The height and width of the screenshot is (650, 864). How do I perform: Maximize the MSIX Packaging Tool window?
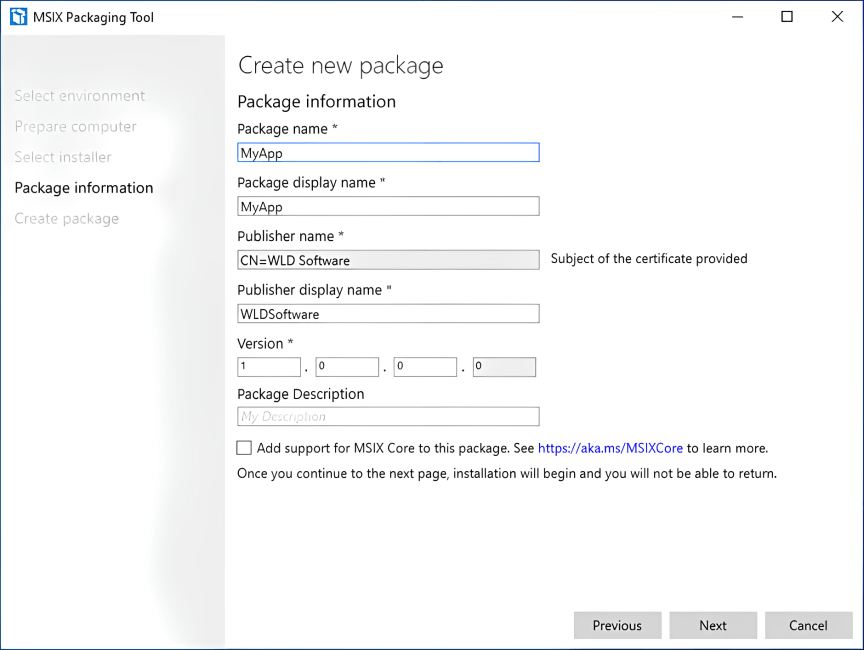click(x=787, y=17)
